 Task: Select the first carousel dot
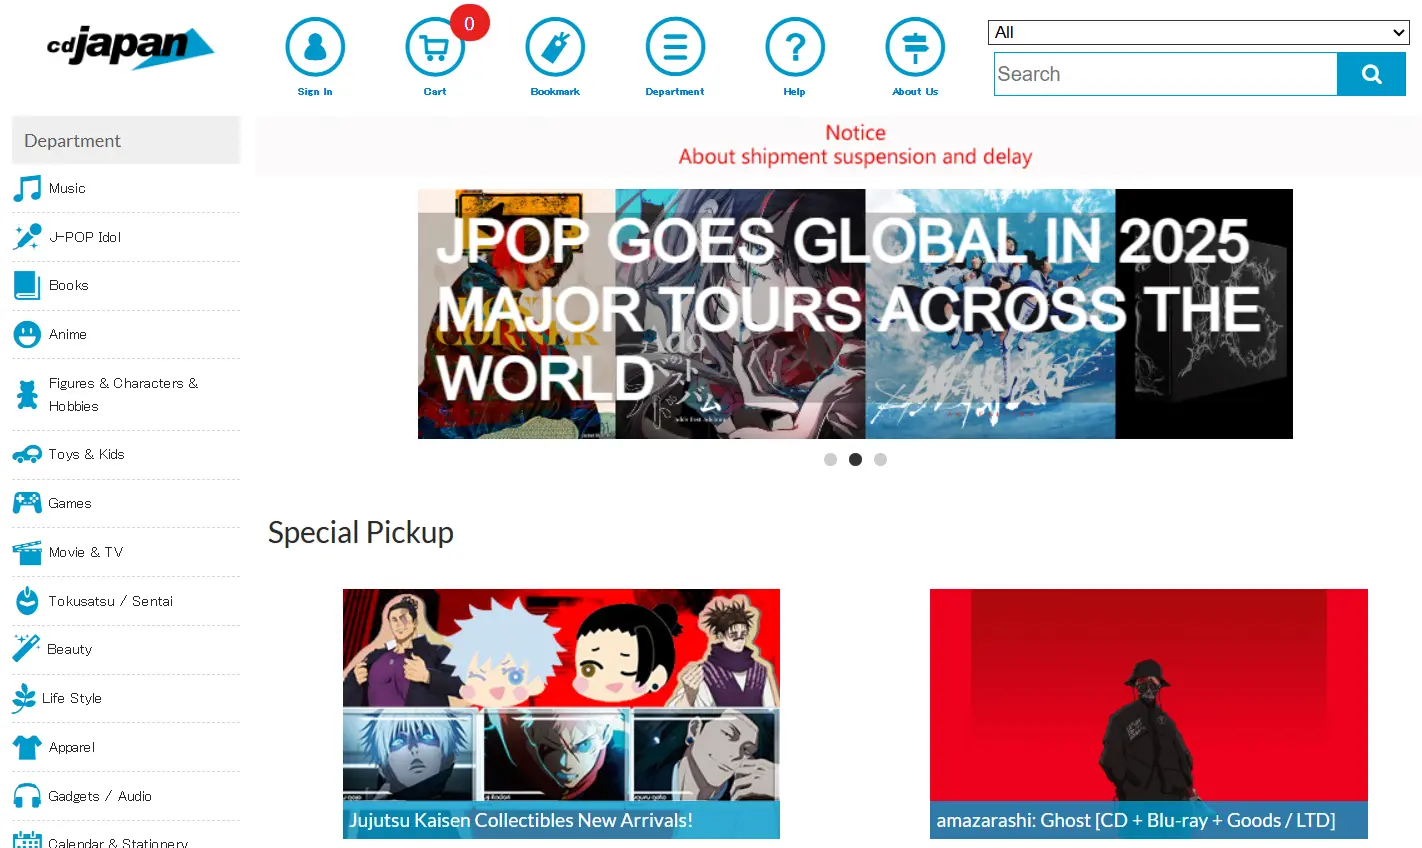tap(830, 460)
